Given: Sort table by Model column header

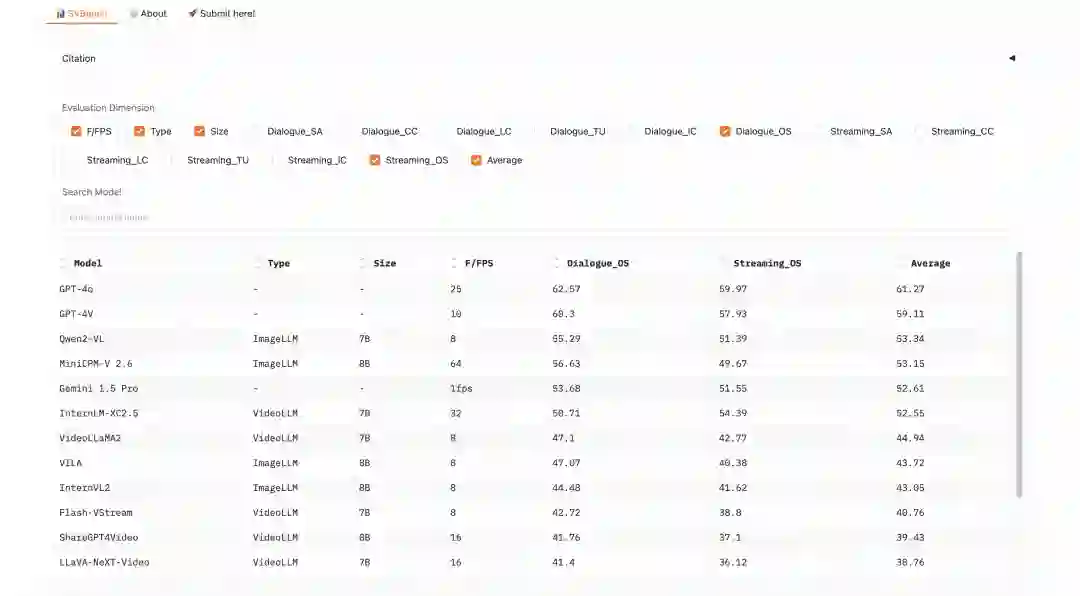Looking at the screenshot, I should pos(87,263).
